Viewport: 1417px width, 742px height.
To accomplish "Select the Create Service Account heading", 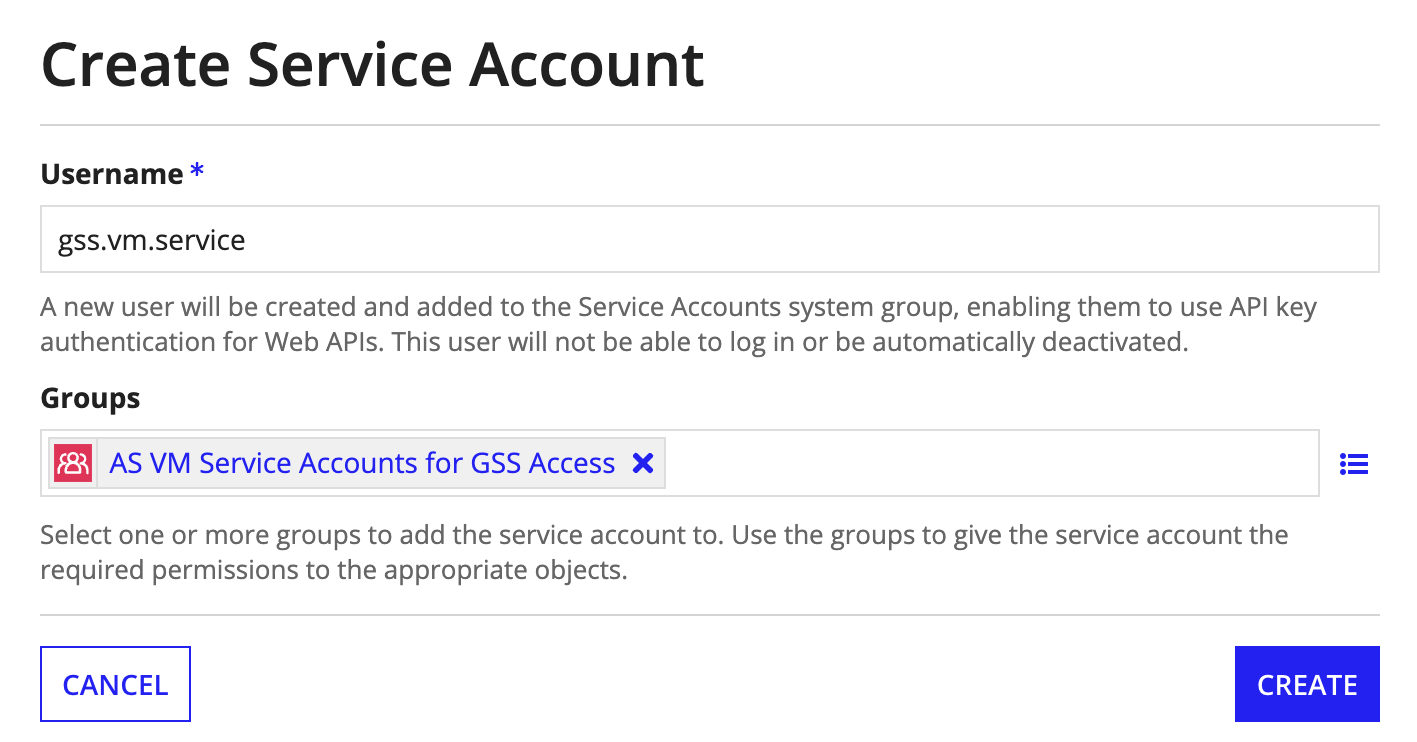I will (x=373, y=64).
